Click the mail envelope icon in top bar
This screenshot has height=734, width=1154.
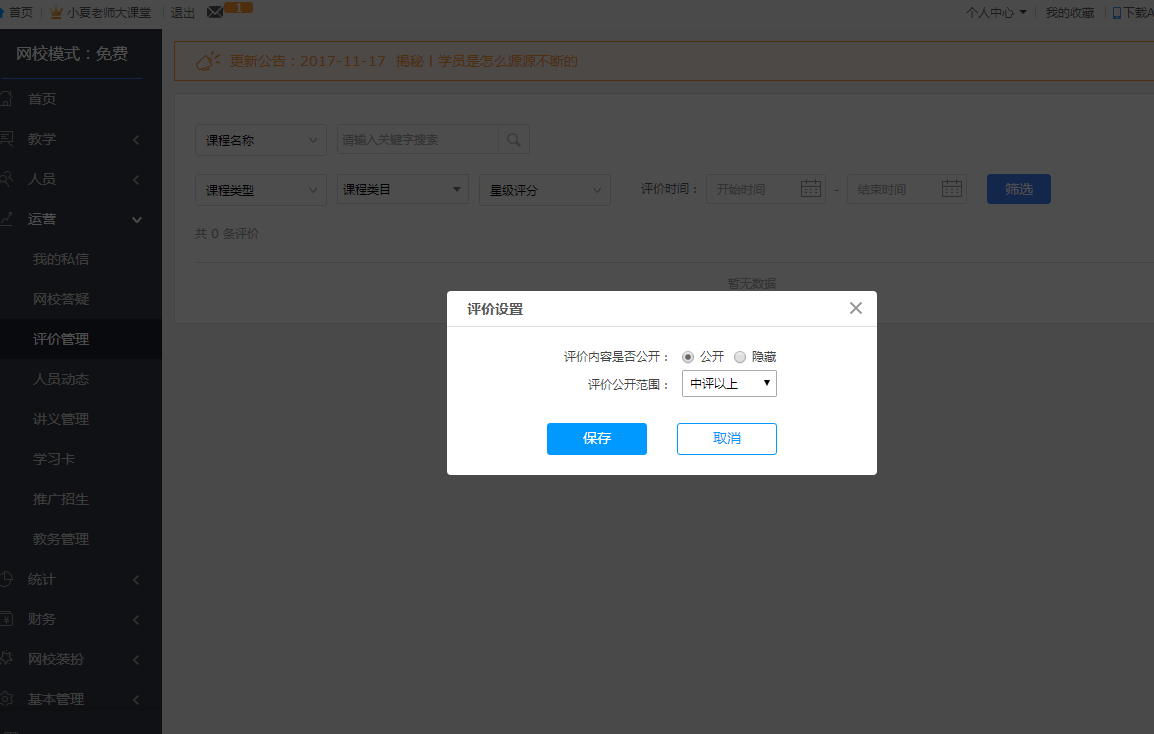[x=215, y=12]
